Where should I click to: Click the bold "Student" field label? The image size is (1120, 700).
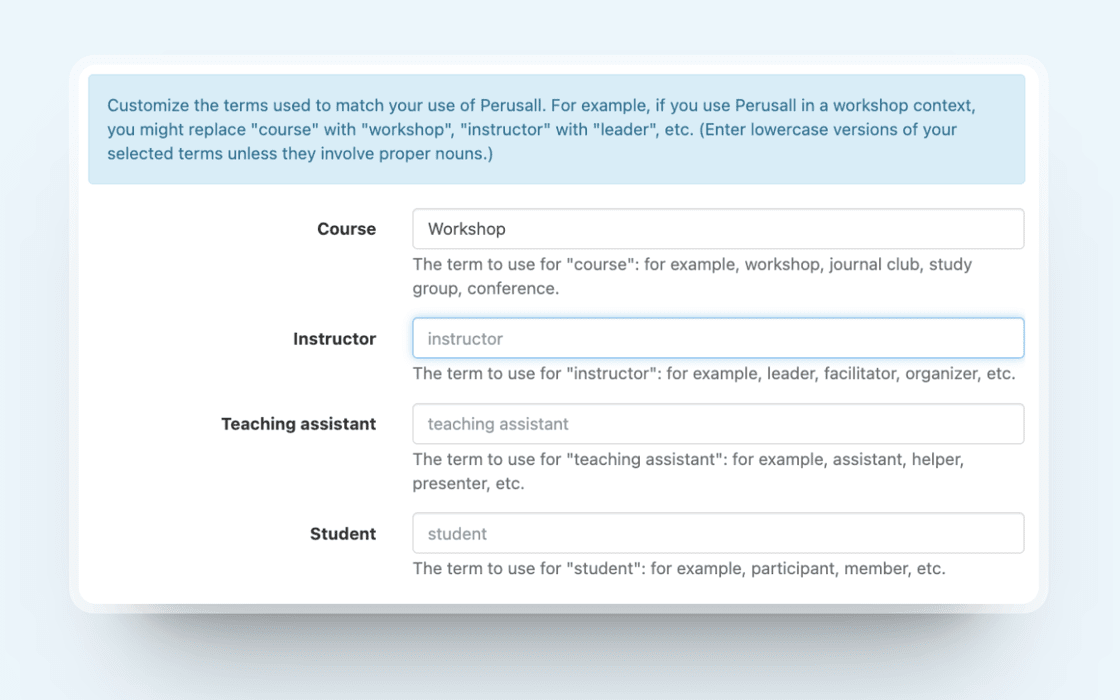[343, 534]
